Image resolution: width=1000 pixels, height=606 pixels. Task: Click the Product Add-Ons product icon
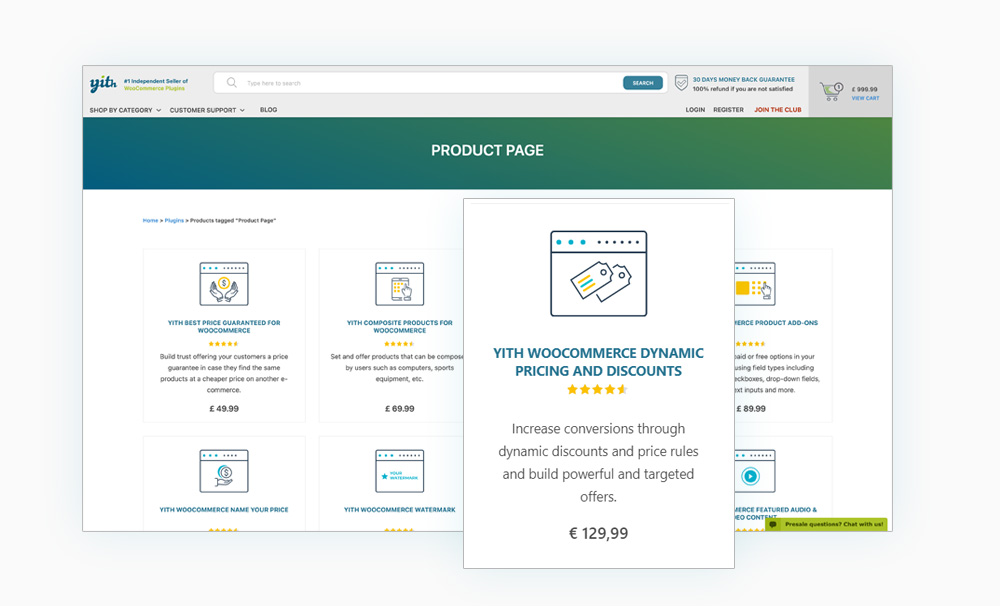pos(755,284)
